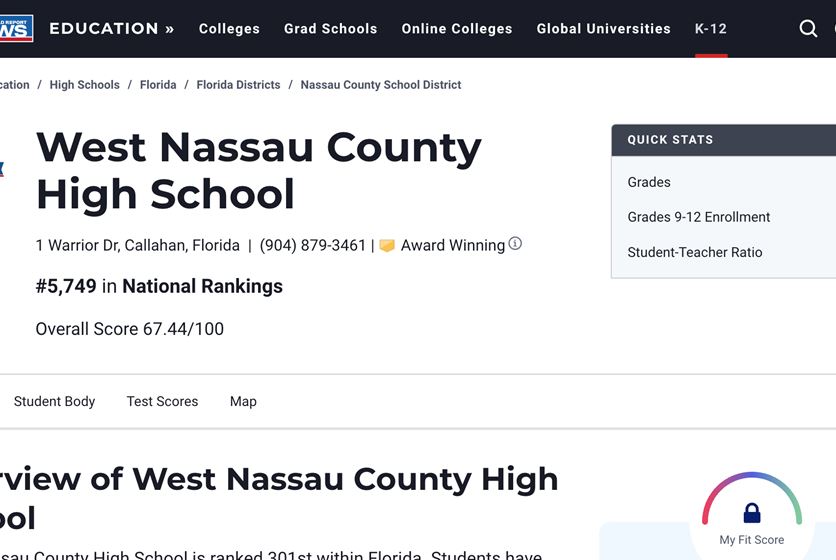Click the Award Winning badge icon
Viewport: 836px width, 560px height.
tap(387, 245)
